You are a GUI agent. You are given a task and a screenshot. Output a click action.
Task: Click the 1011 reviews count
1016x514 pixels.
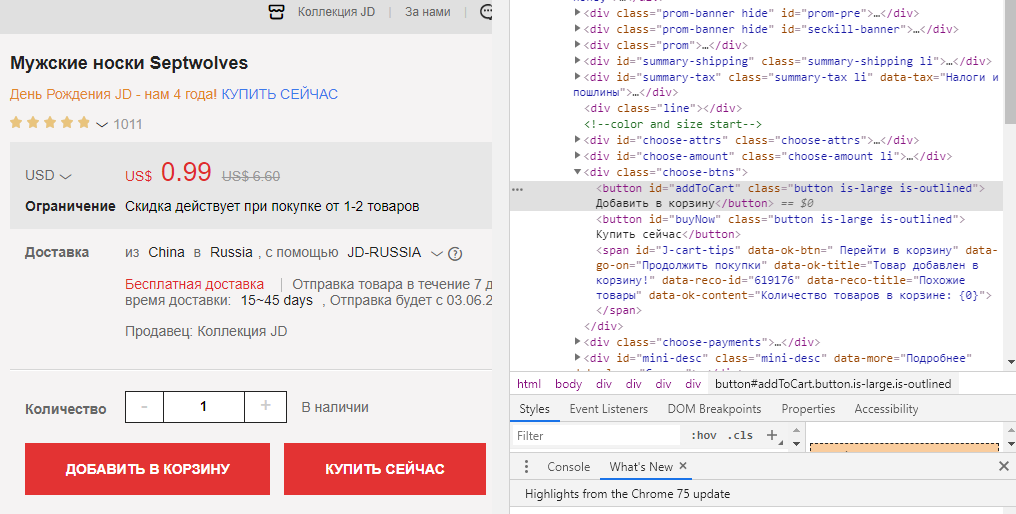(128, 124)
